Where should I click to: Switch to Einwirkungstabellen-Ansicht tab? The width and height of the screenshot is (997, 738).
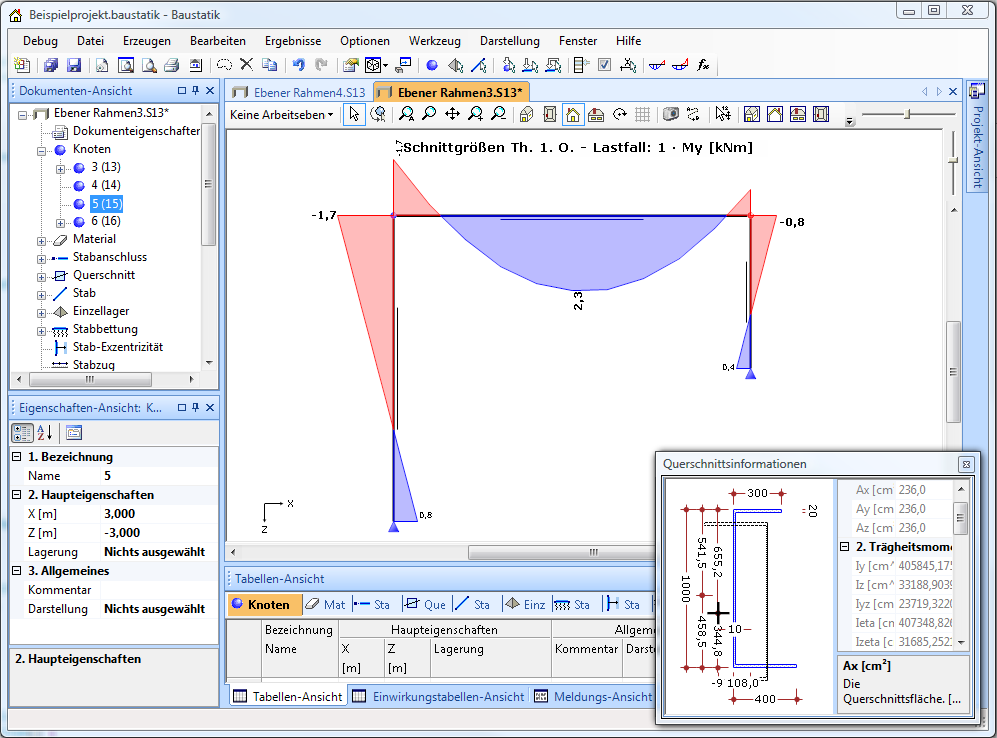pyautogui.click(x=440, y=697)
